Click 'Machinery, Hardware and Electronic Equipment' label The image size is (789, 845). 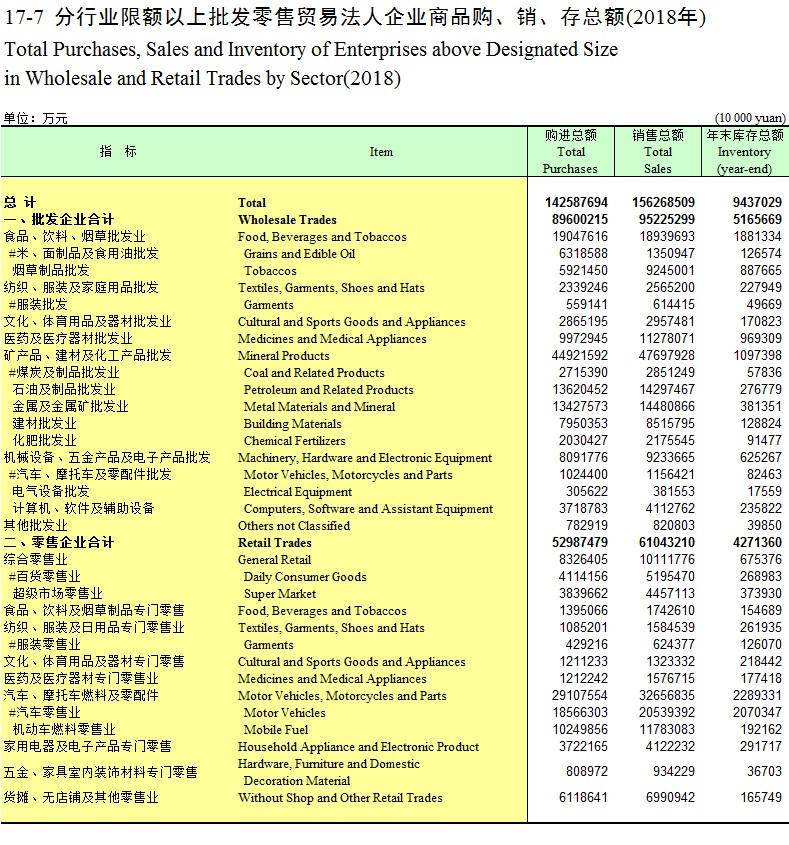point(365,458)
